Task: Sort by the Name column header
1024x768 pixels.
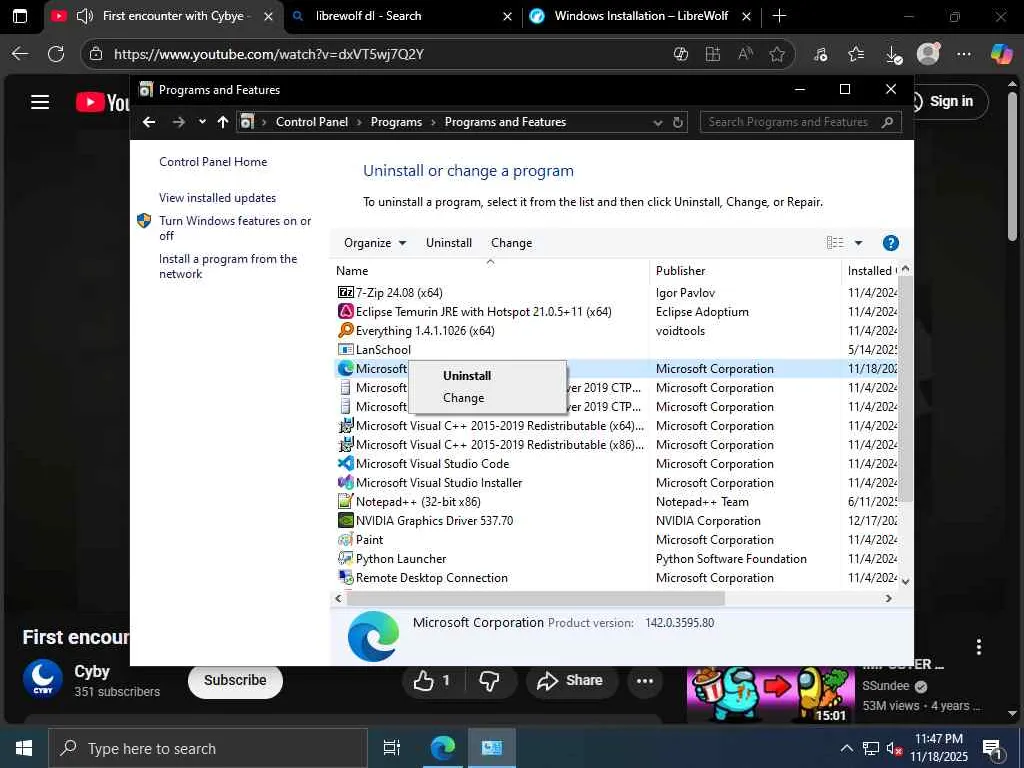Action: 490,270
